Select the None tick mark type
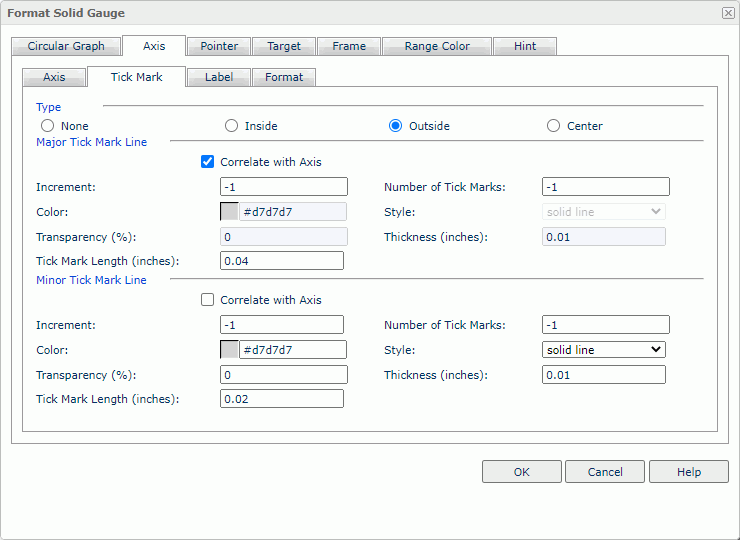740x540 pixels. [47, 126]
